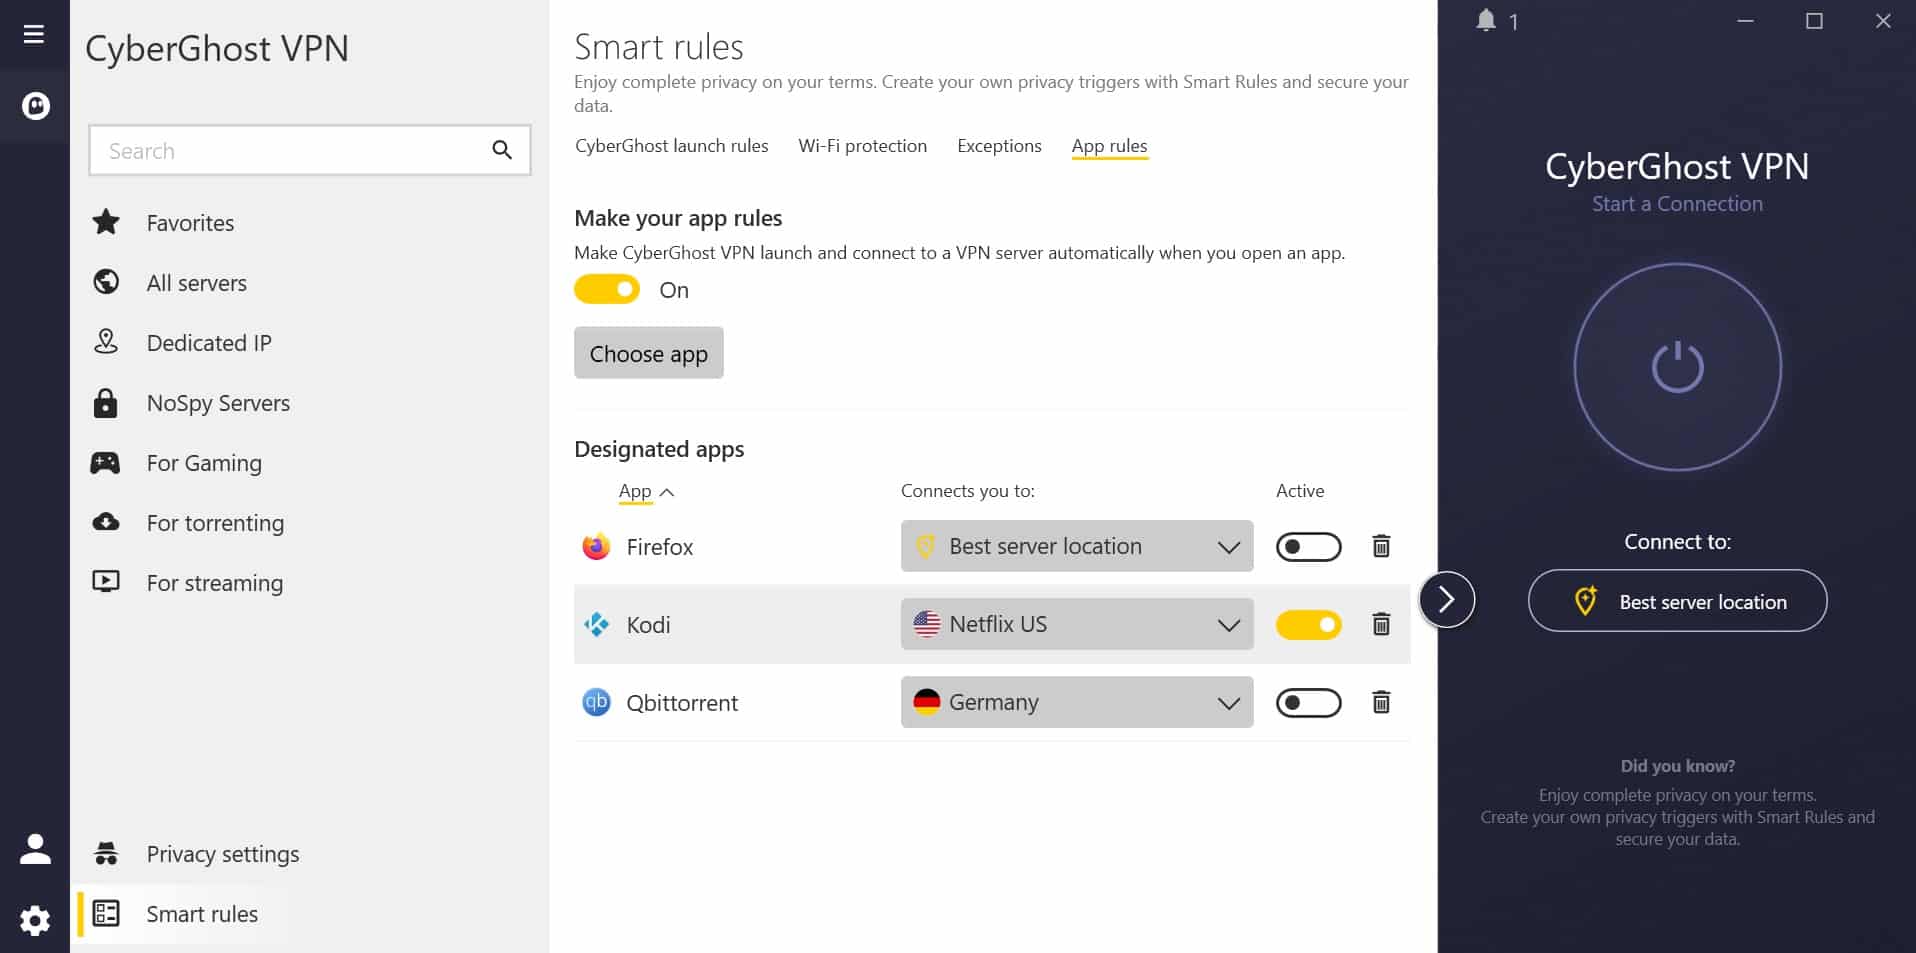The width and height of the screenshot is (1916, 953).
Task: Click the Connects you to column header
Action: click(967, 491)
